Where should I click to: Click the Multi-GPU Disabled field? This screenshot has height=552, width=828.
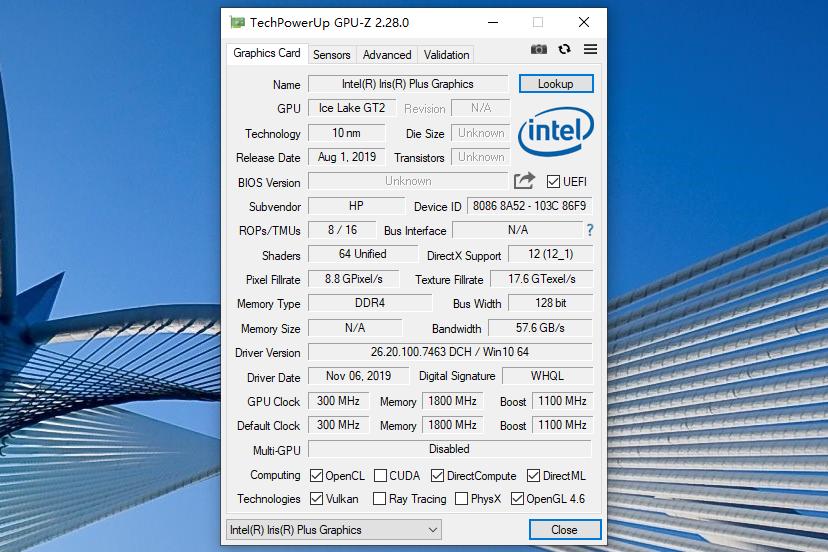point(450,449)
